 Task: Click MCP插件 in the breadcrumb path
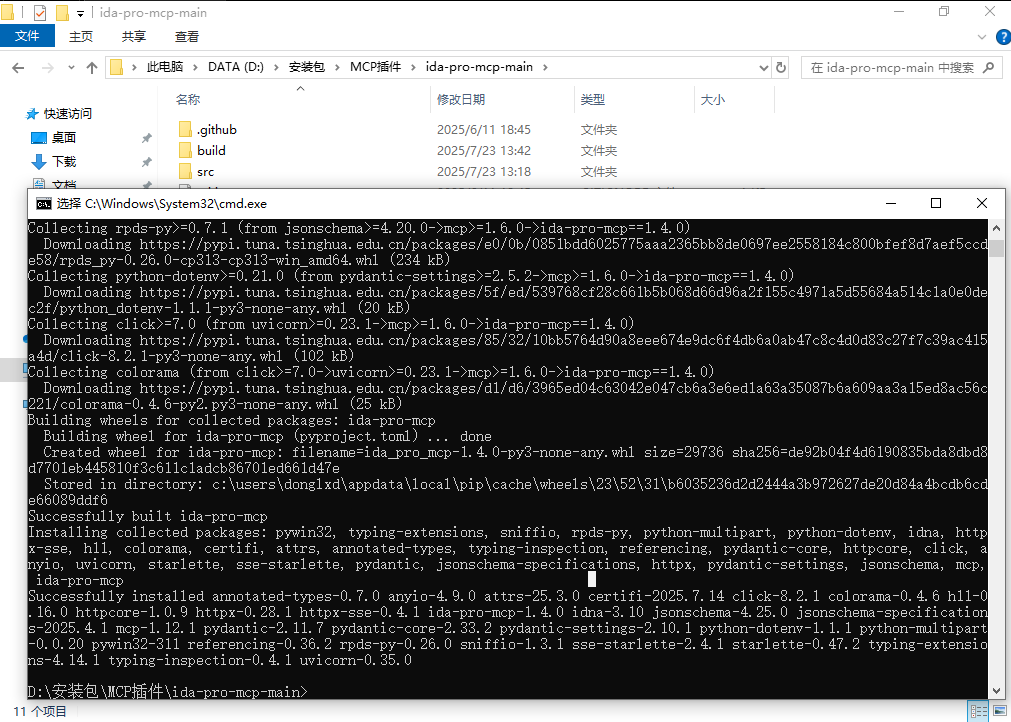click(x=375, y=68)
